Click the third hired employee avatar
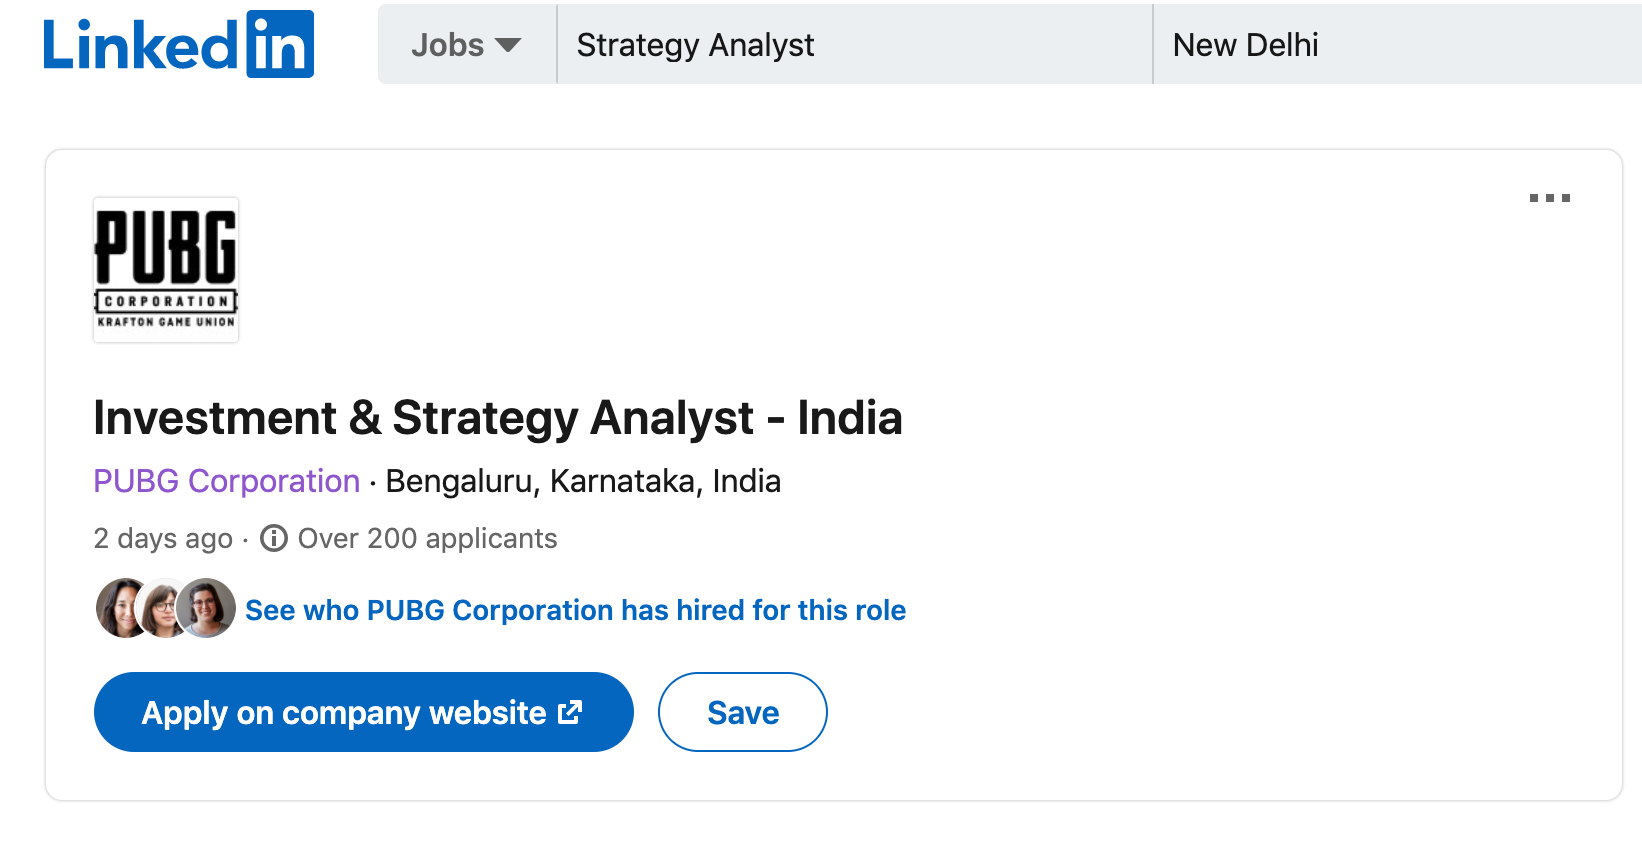Image resolution: width=1642 pixels, height=868 pixels. (x=208, y=608)
